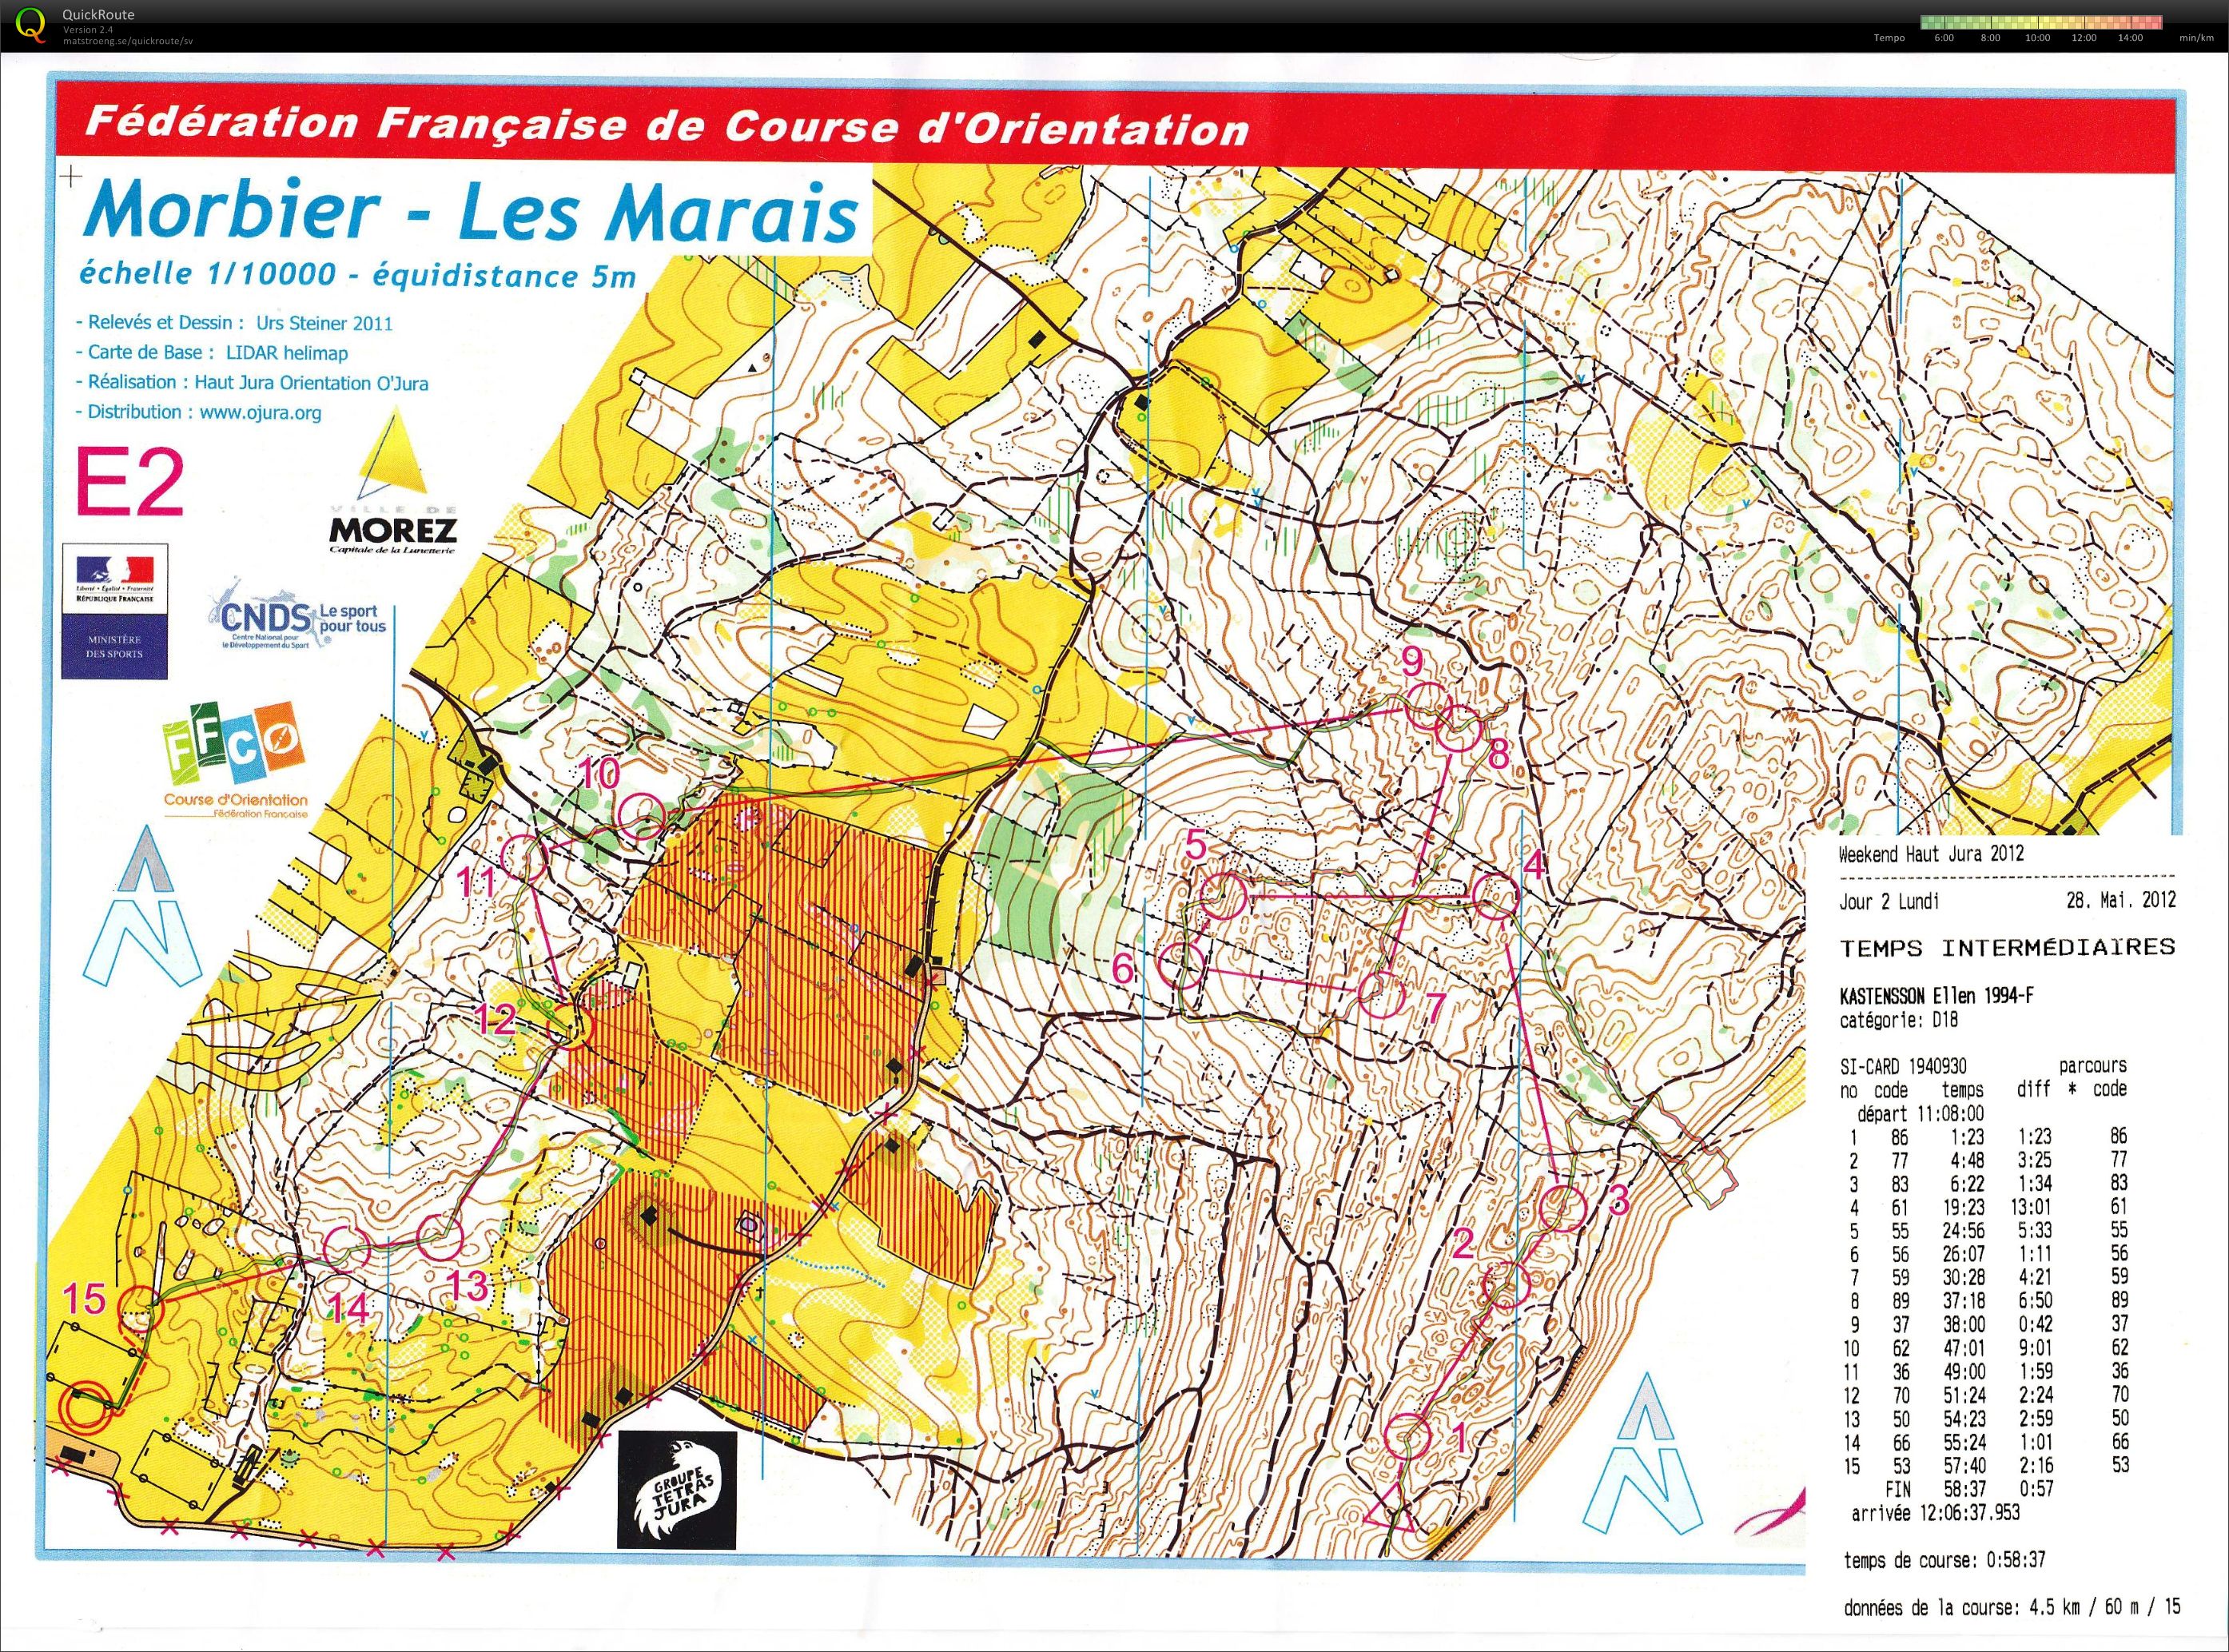
Task: Click the Tempo color gradient scale
Action: (2041, 22)
